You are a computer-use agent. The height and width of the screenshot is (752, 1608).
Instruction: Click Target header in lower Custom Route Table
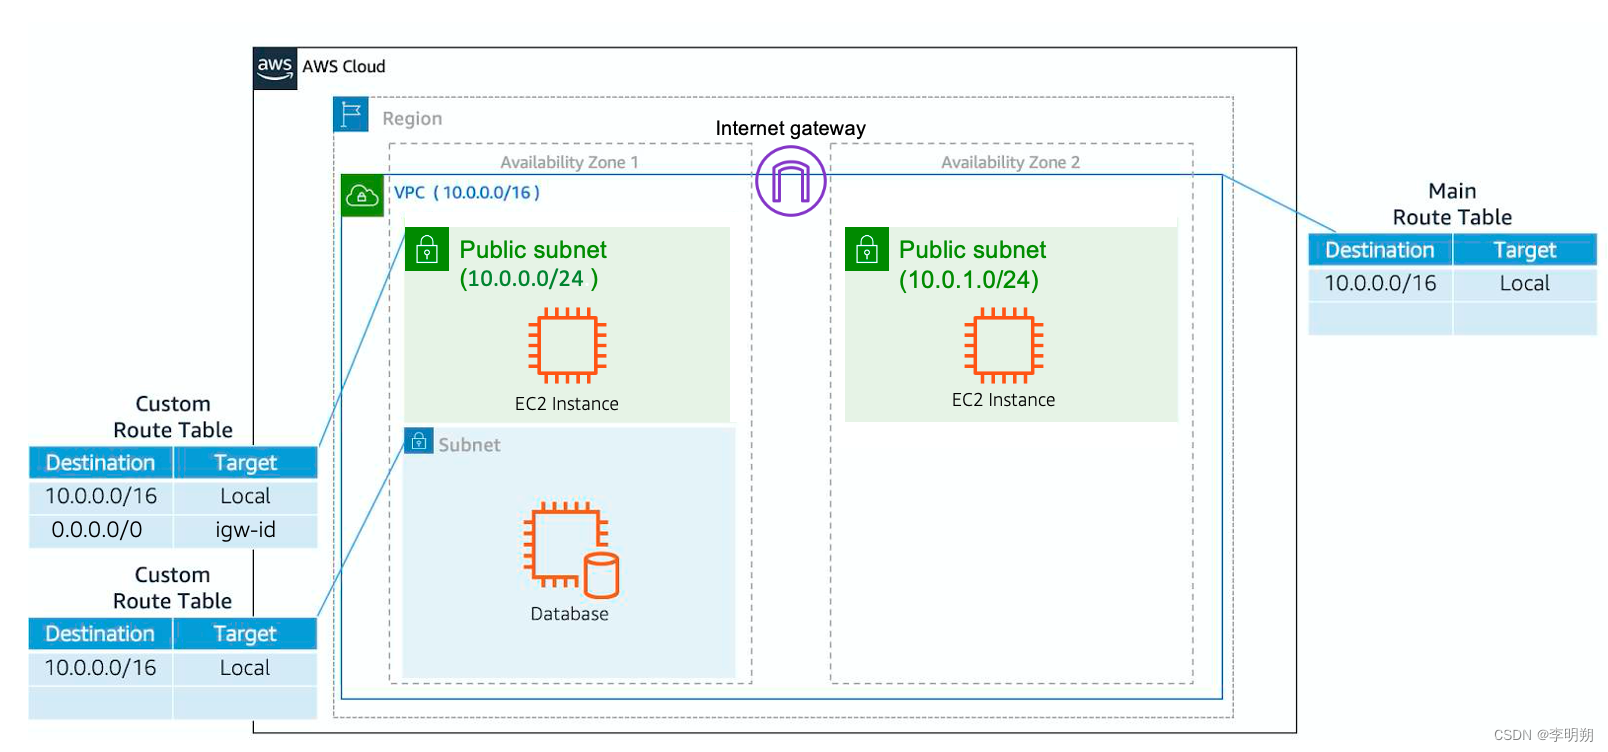(245, 634)
